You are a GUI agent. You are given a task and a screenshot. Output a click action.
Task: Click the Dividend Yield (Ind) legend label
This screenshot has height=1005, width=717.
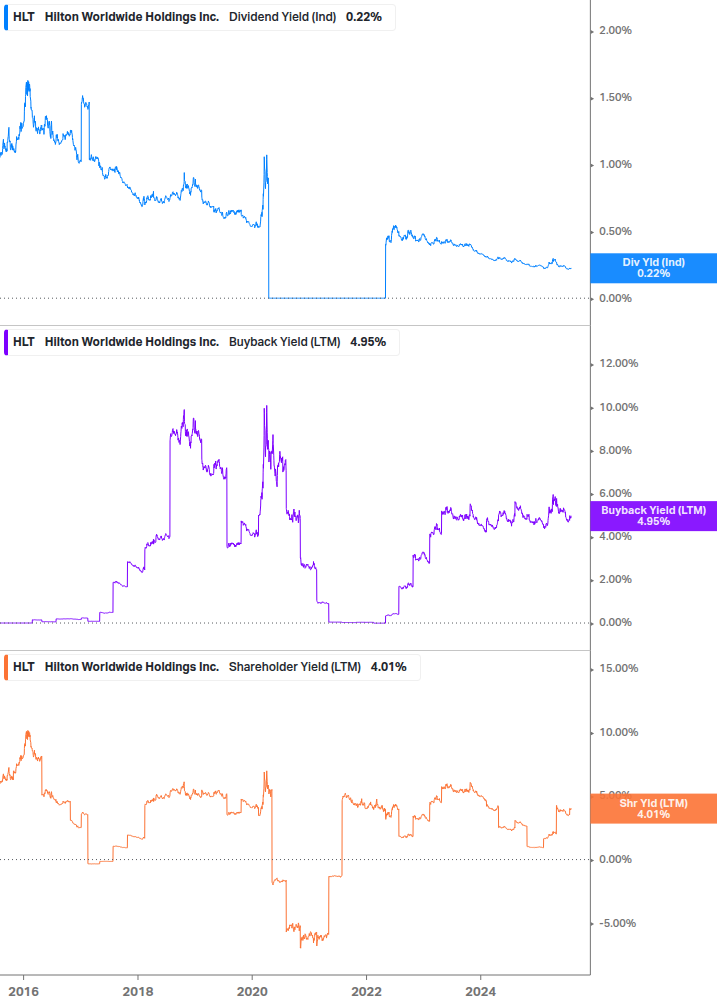tap(283, 17)
